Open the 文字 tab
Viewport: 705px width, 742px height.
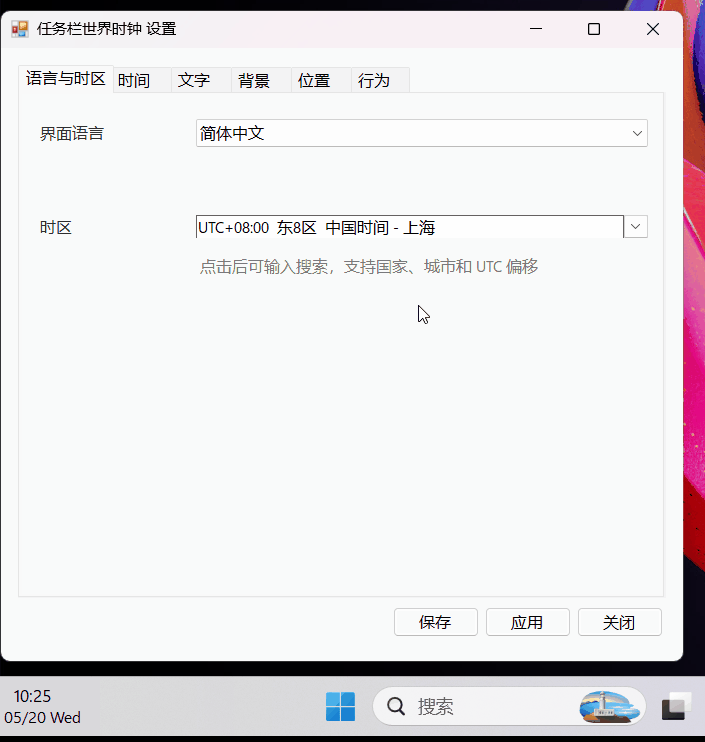[202, 80]
